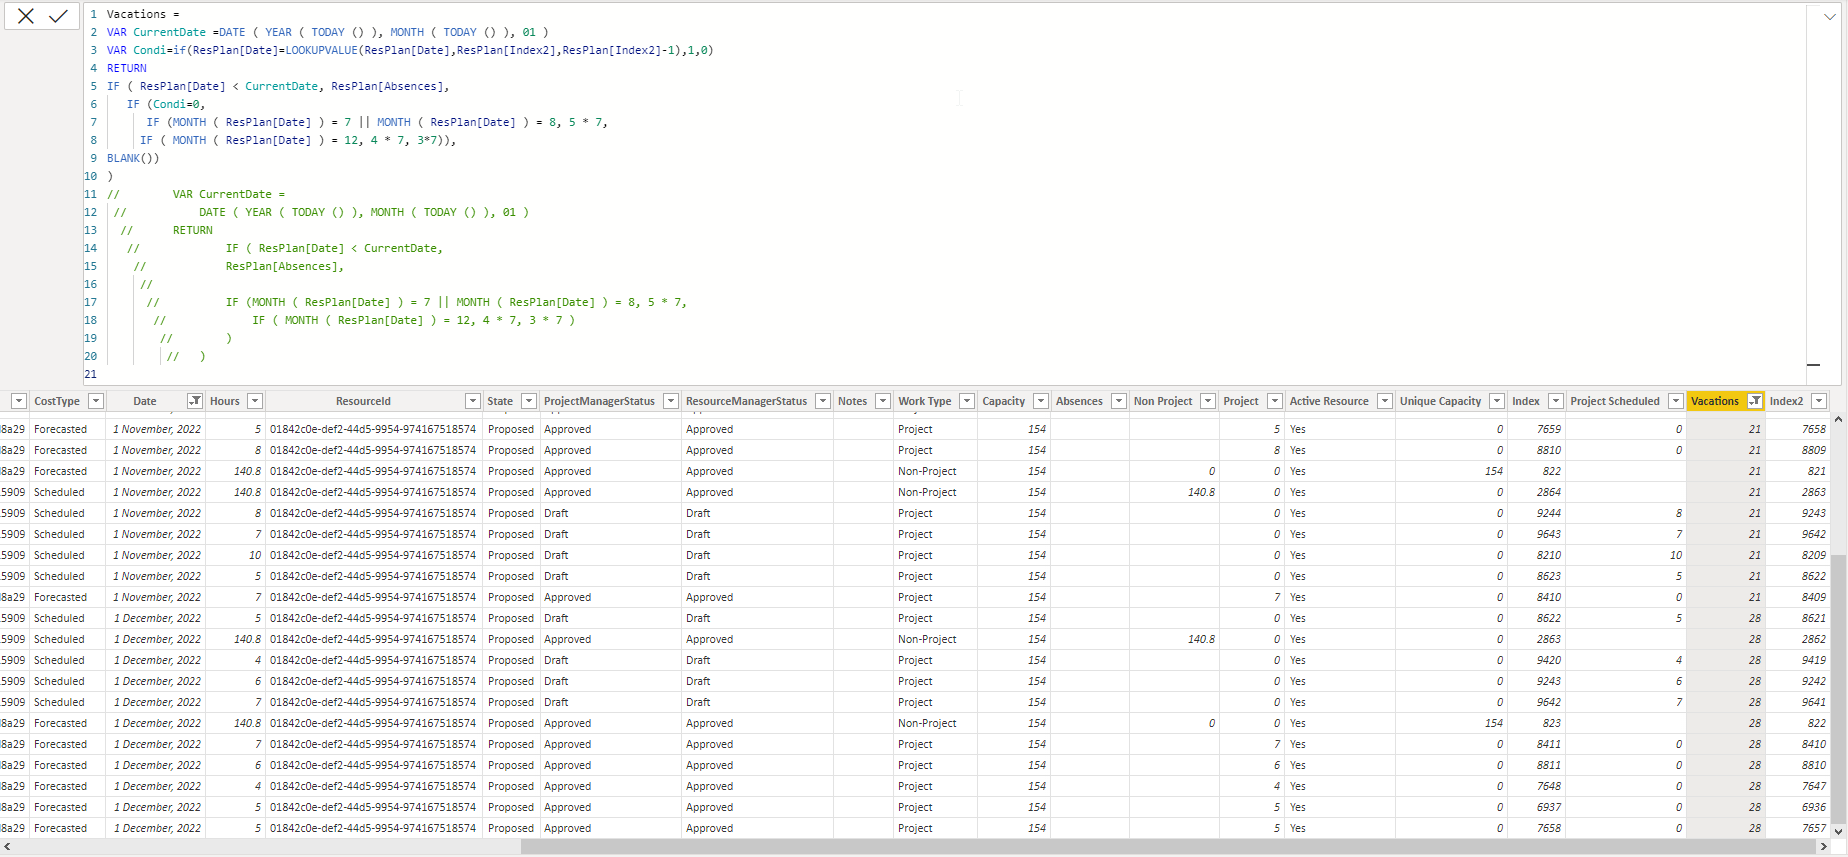Screen dimensions: 1848x857
Task: Expand the Work Type column dropdown
Action: coord(967,401)
